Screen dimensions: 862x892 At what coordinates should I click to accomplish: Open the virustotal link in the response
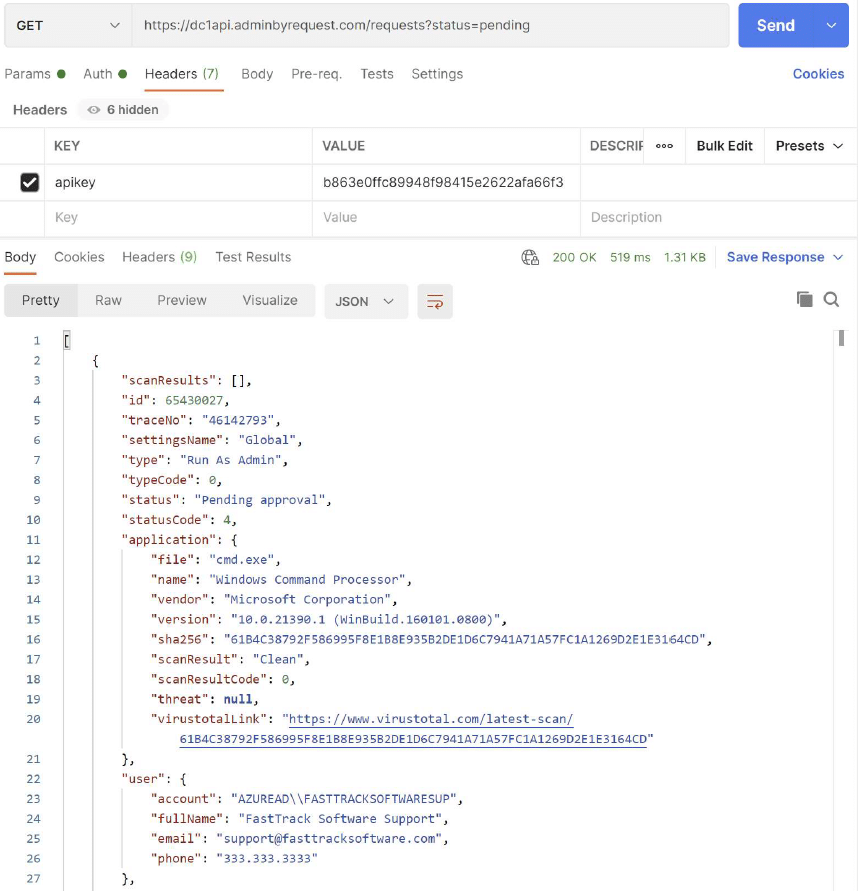[x=430, y=719]
